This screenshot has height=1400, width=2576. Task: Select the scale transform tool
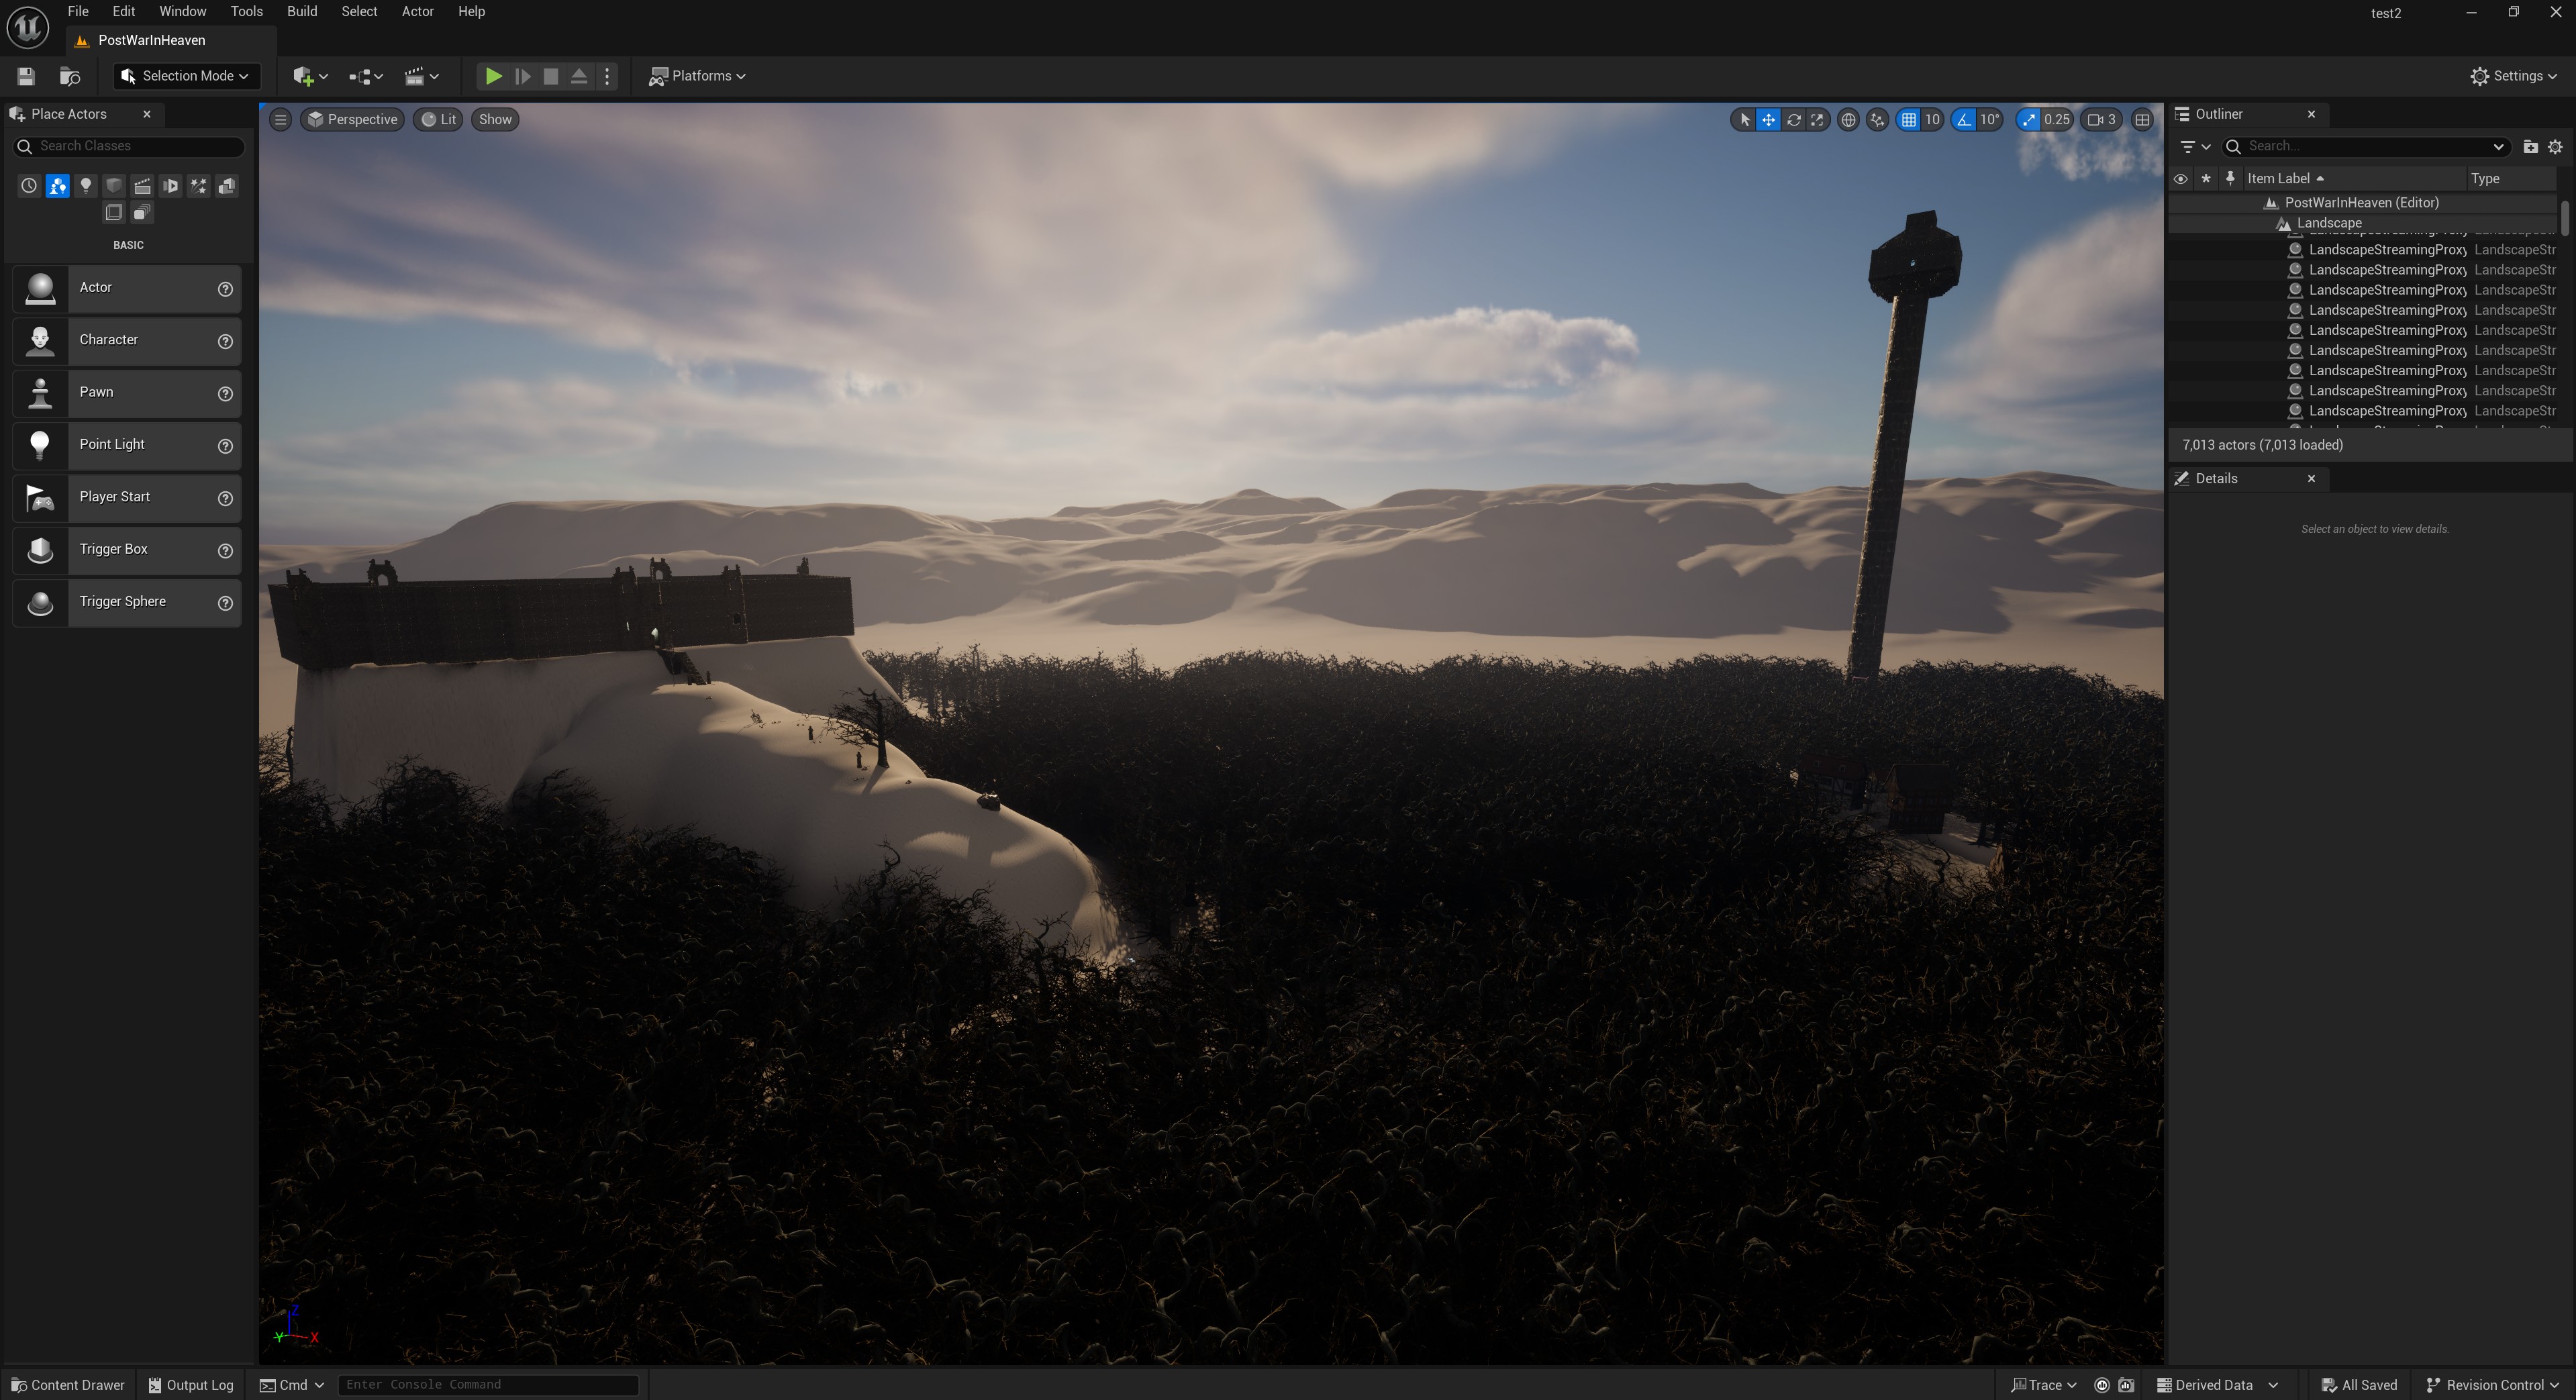pyautogui.click(x=1817, y=120)
